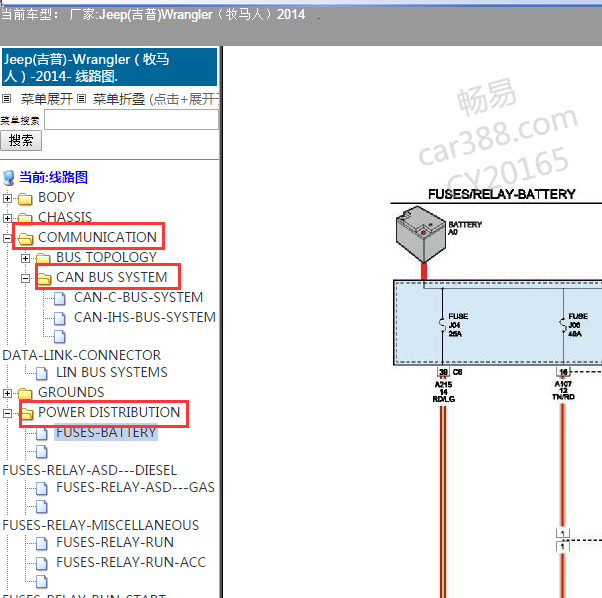Collapse the COMMUNICATION tree node

coord(7,238)
